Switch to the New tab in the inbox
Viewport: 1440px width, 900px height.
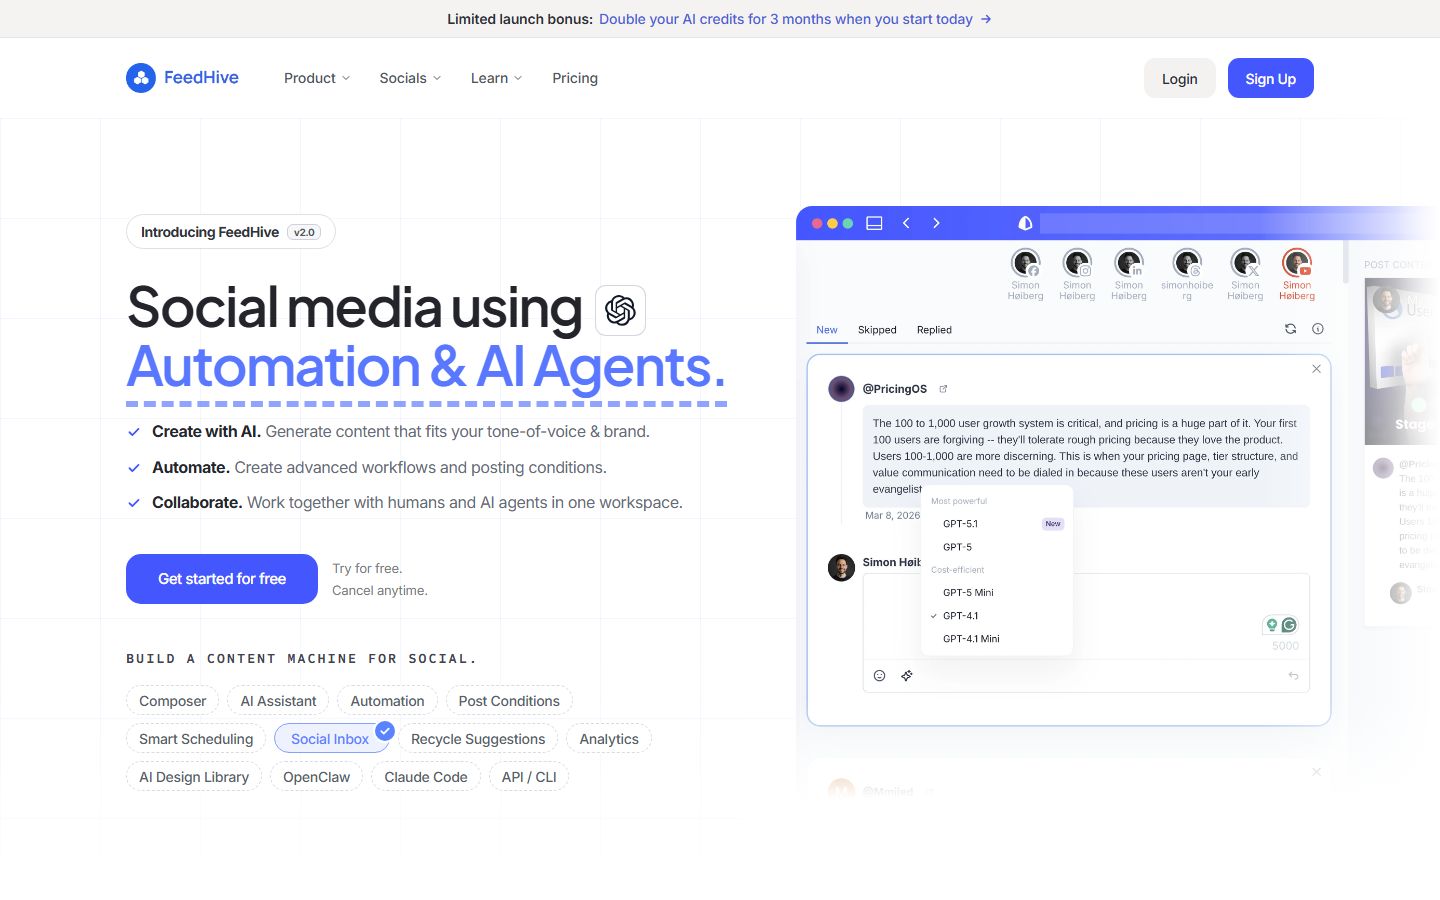pos(827,330)
